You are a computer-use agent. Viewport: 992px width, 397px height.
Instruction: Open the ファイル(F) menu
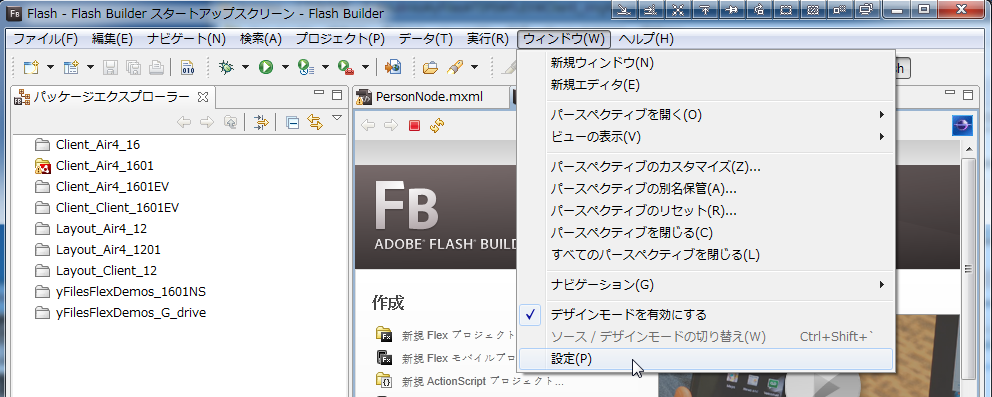pos(46,39)
